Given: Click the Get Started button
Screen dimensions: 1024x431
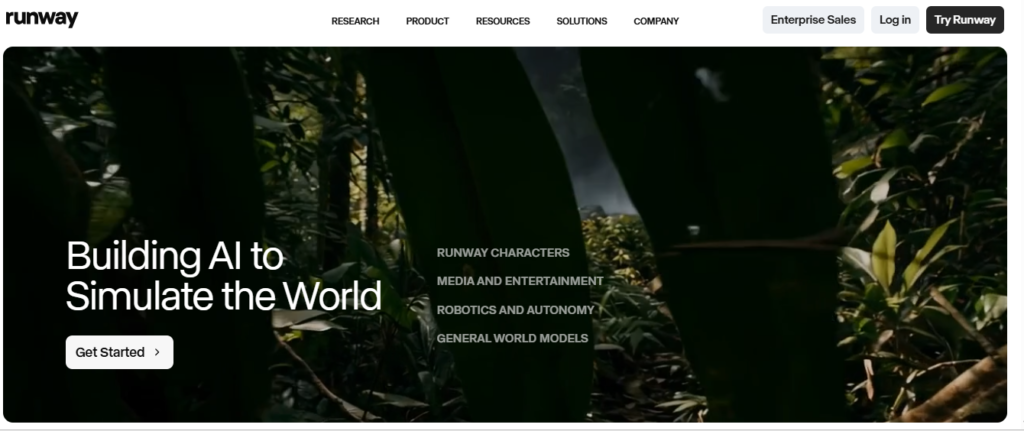Looking at the screenshot, I should click(120, 352).
